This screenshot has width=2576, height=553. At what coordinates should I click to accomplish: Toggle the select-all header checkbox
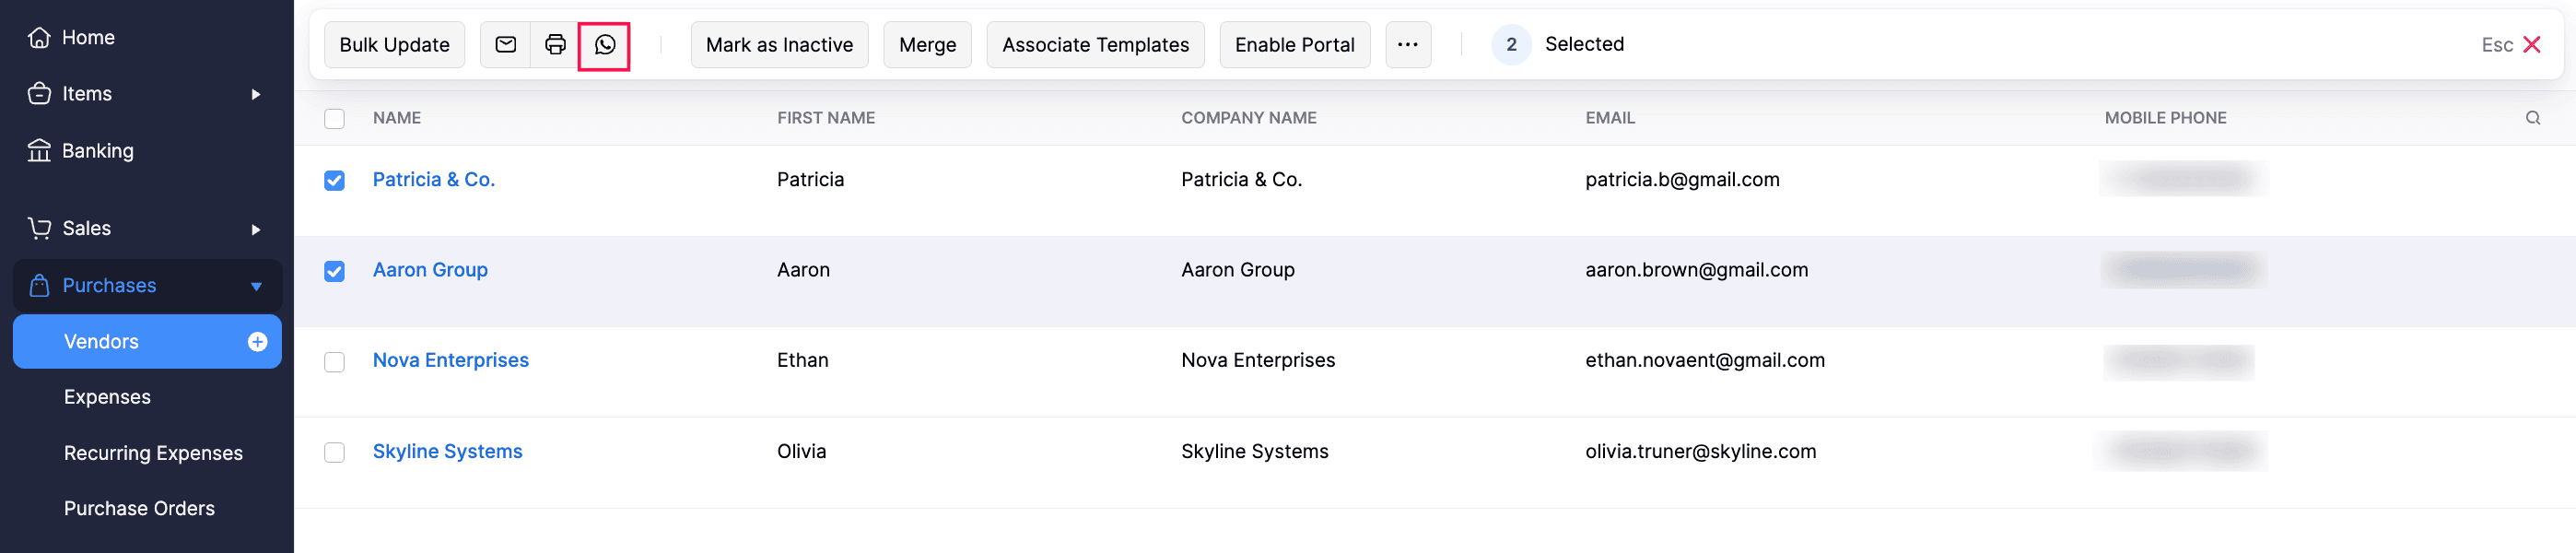pyautogui.click(x=334, y=119)
